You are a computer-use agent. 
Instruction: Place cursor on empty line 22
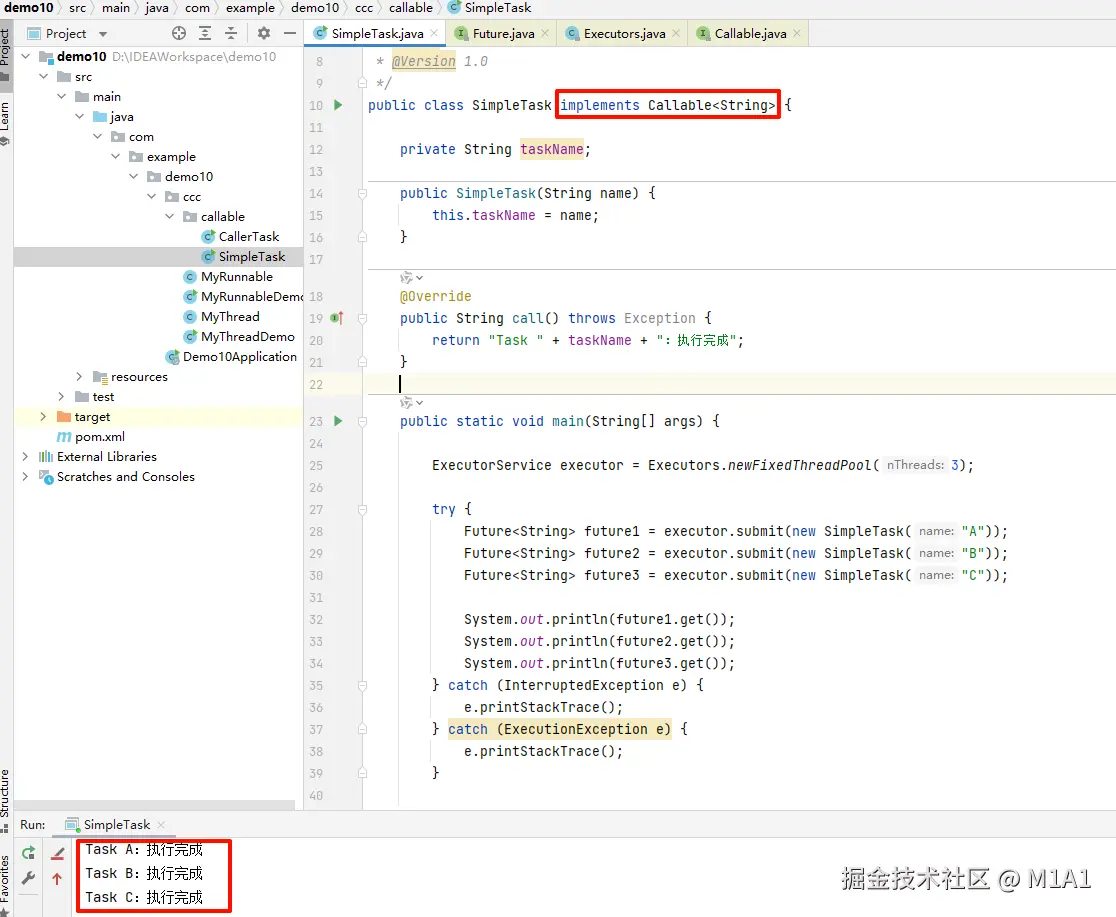pos(740,384)
